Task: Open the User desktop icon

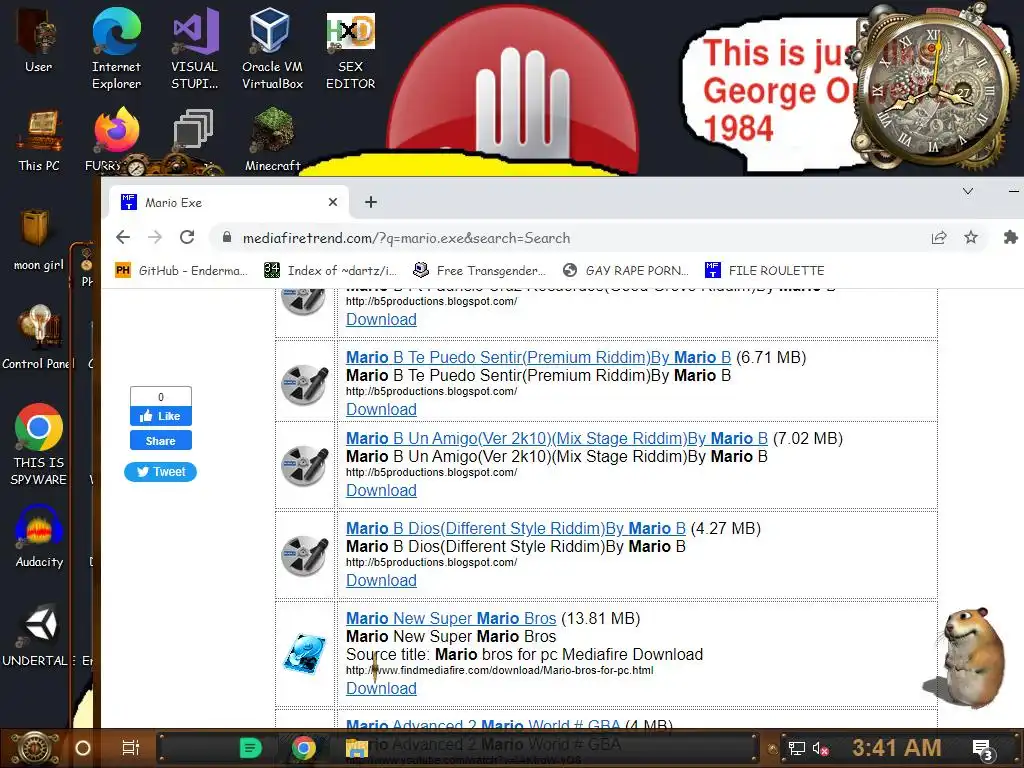Action: [39, 40]
